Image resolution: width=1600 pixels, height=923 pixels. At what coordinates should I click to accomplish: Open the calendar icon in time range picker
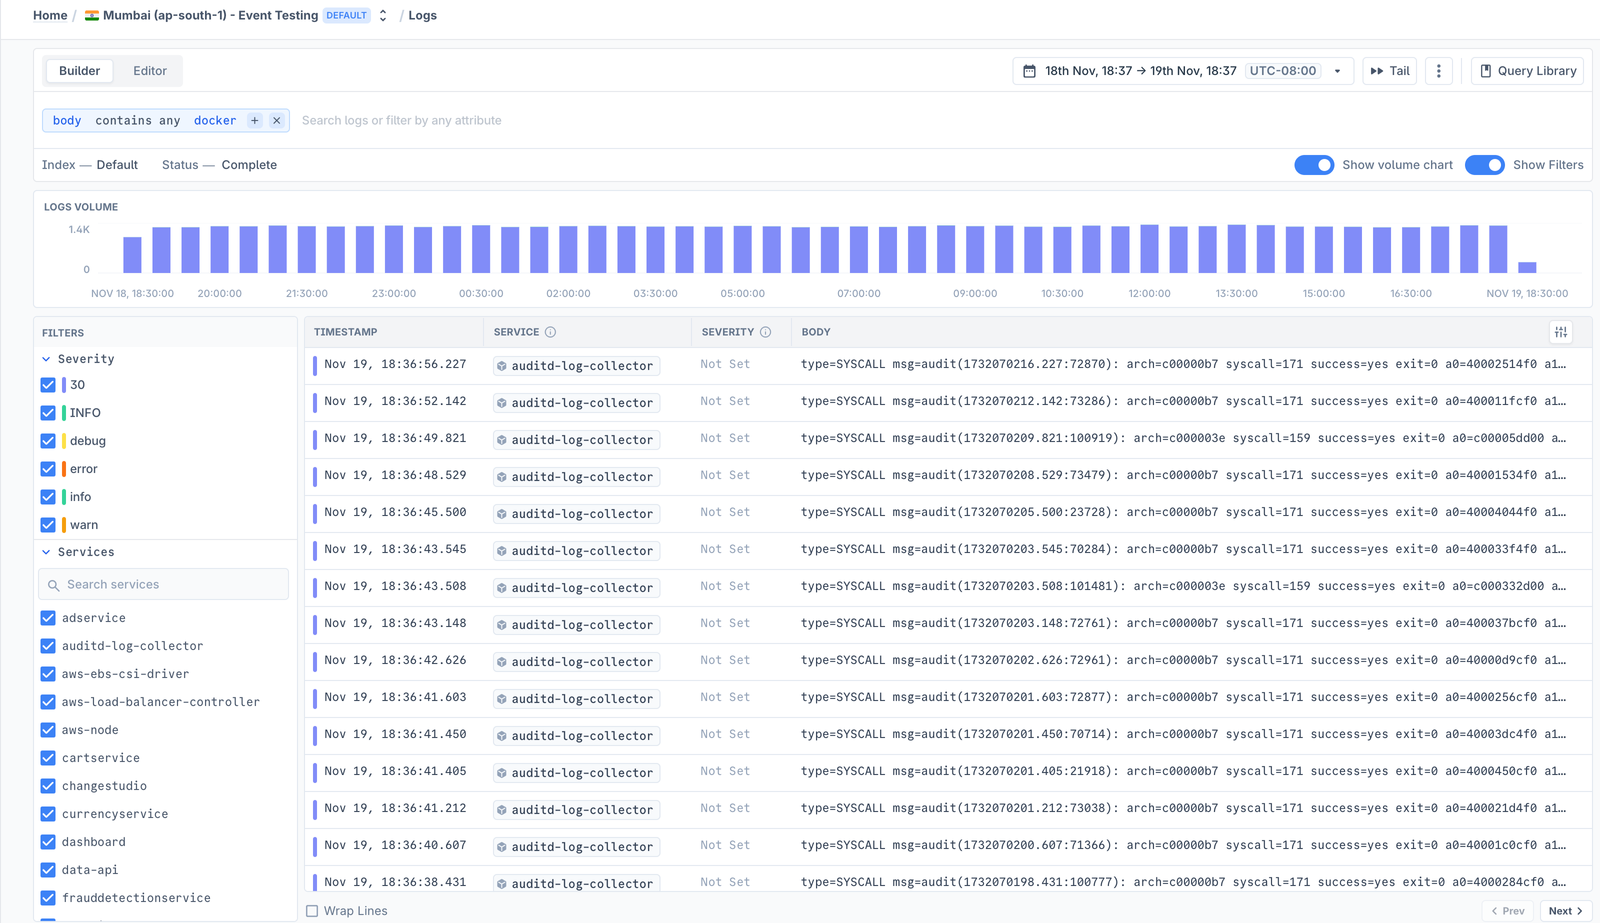(x=1029, y=70)
